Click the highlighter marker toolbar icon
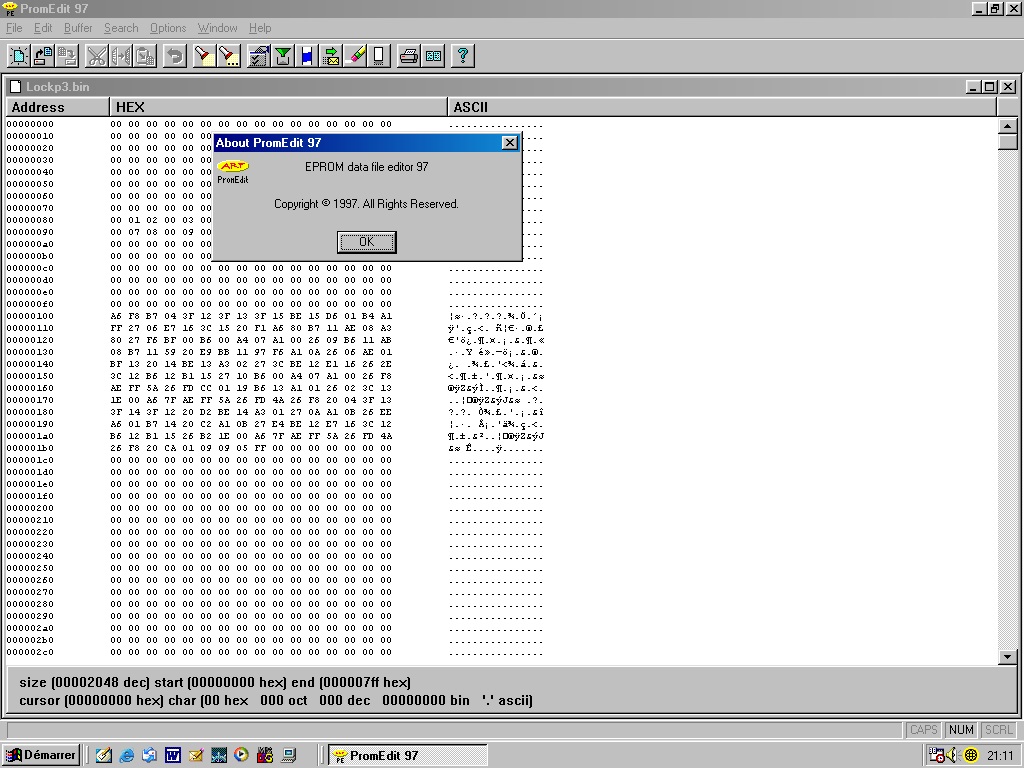Viewport: 1024px width, 768px height. pos(355,56)
